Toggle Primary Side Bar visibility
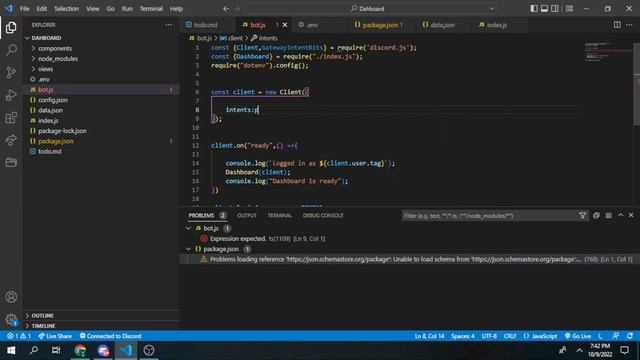This screenshot has width=640, height=360. coord(534,9)
